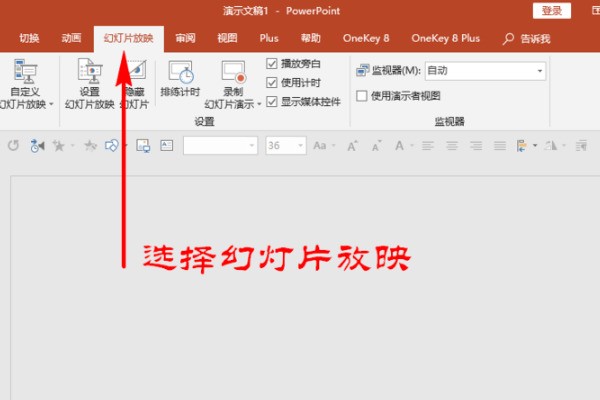Click the monitor icon beside 监视器(M)
The image size is (600, 400).
pyautogui.click(x=362, y=70)
